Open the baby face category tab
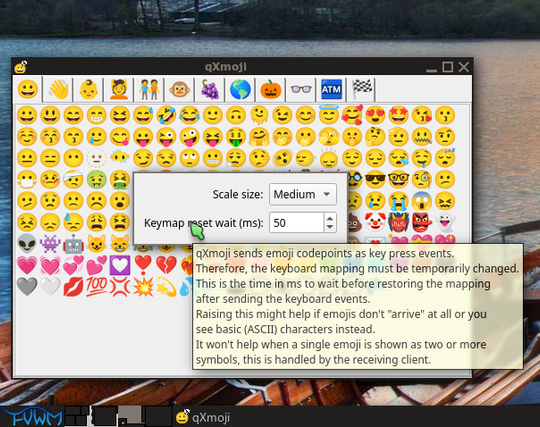 [x=89, y=90]
